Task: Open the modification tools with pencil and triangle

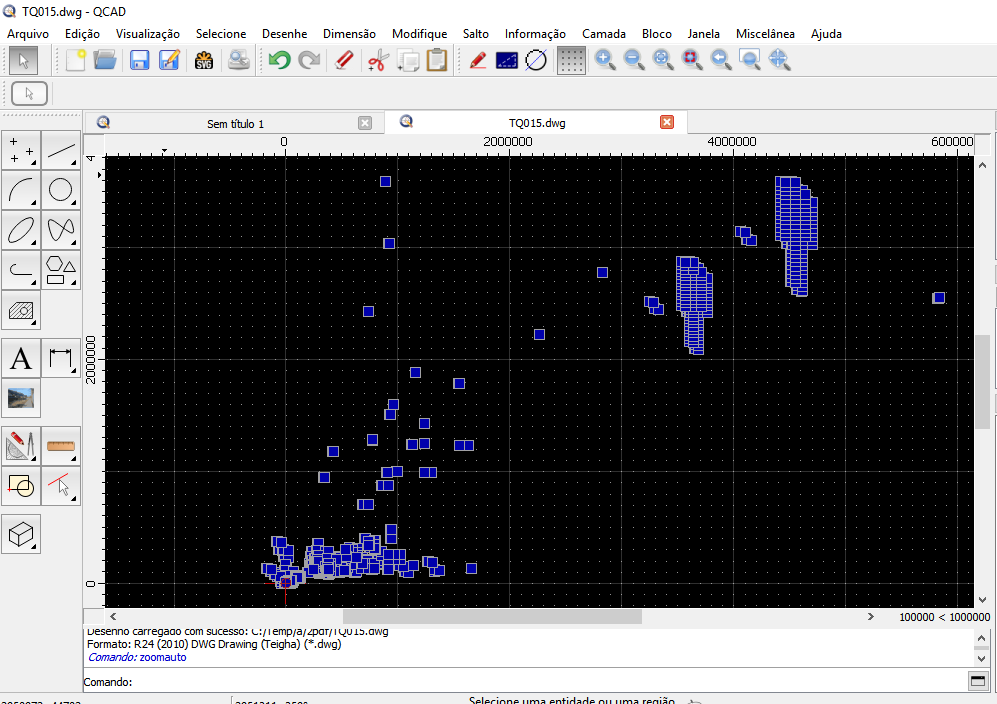Action: pos(21,446)
